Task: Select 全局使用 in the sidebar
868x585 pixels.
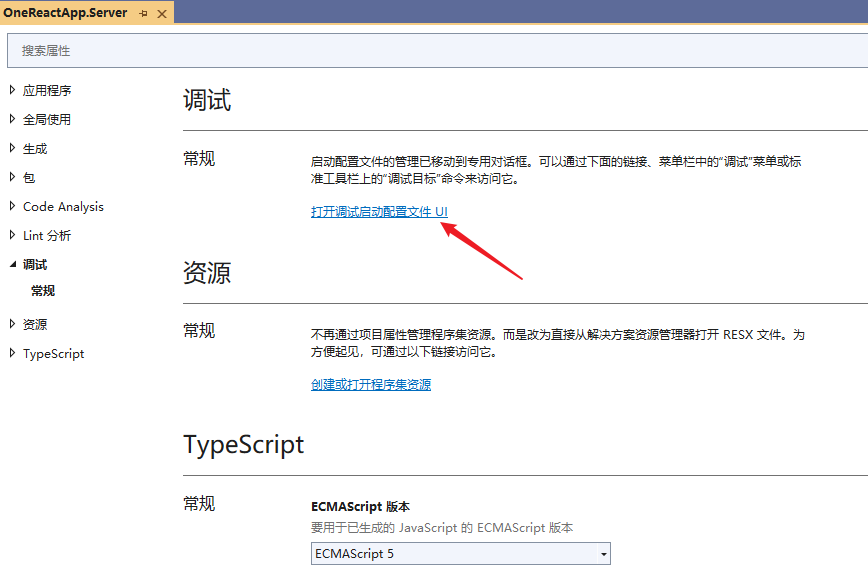Action: click(x=47, y=119)
